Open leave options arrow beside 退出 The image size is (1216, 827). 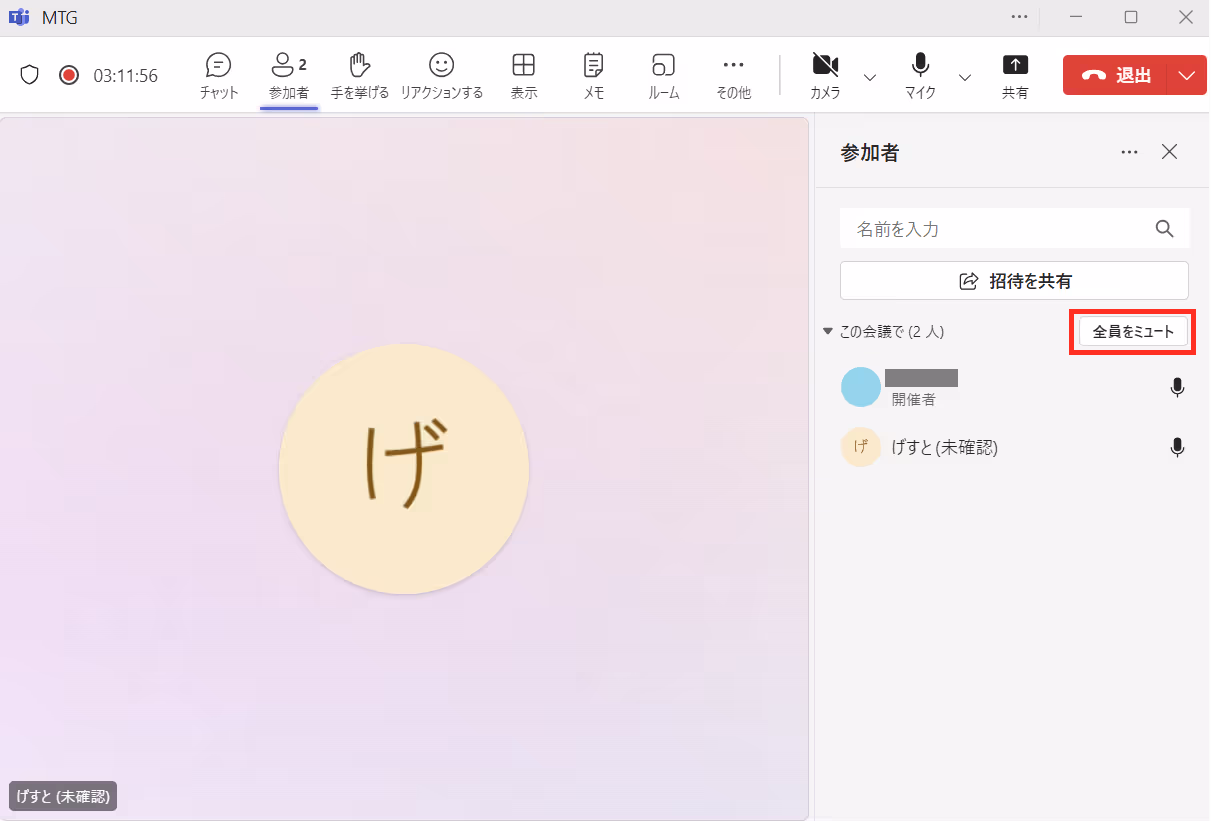coord(1187,75)
